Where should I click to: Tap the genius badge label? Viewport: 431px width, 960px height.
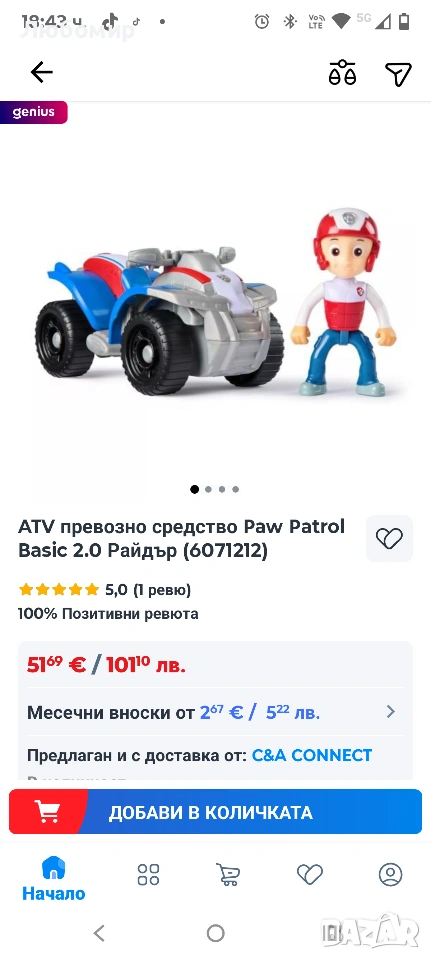click(x=34, y=112)
